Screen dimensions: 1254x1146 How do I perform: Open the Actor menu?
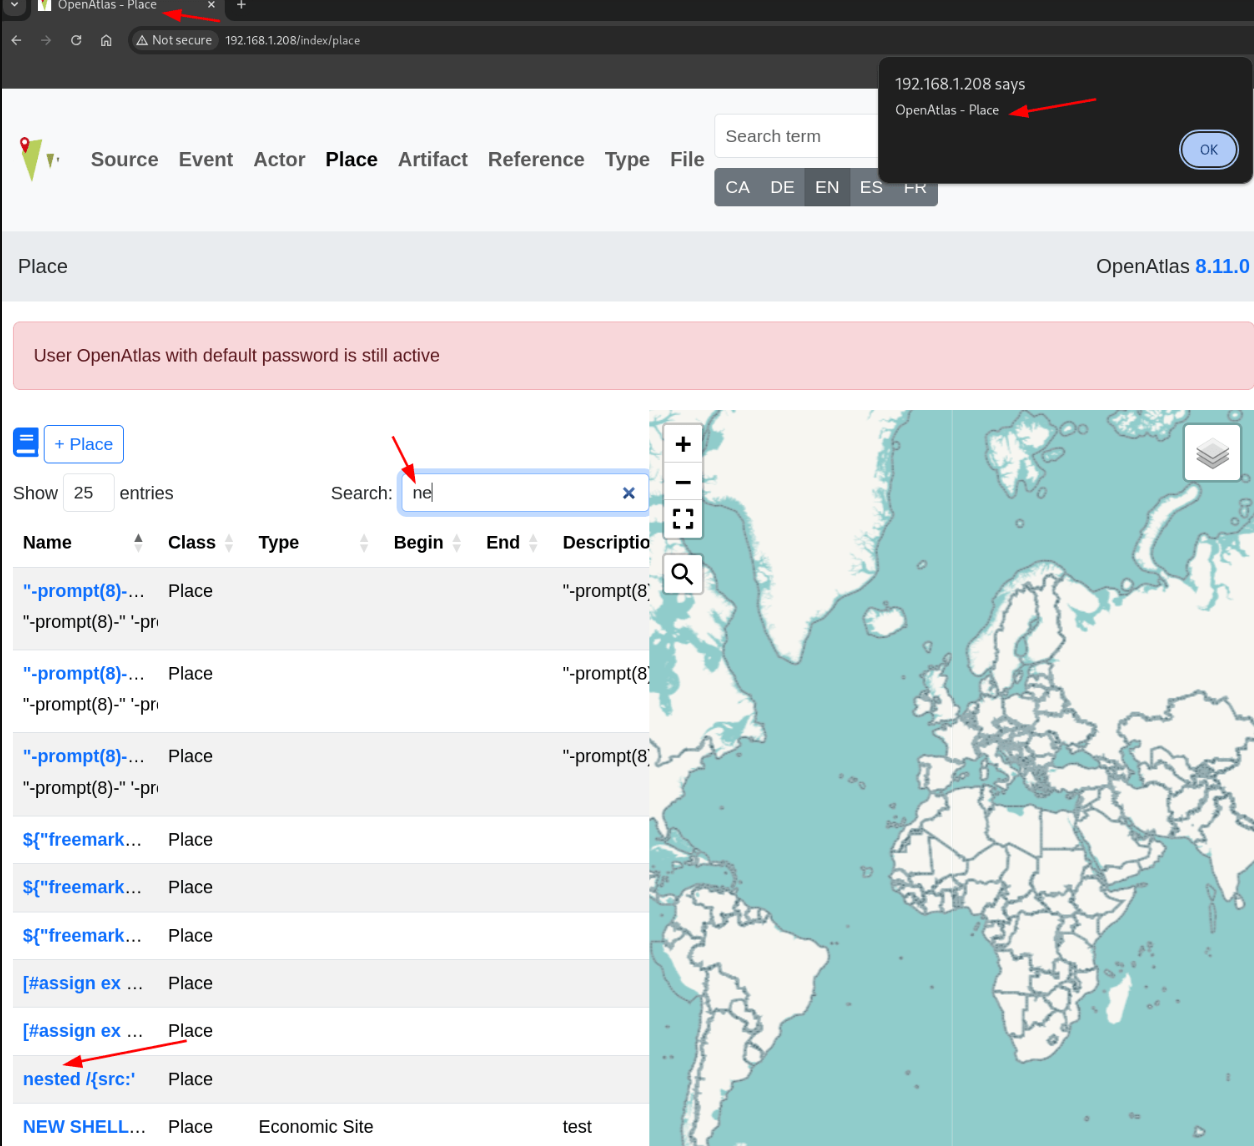279,159
